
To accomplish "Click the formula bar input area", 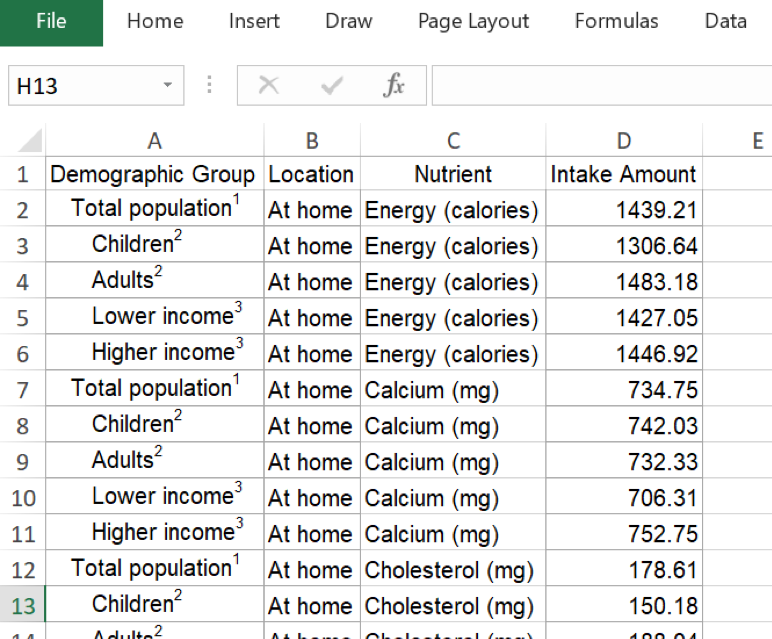I will [x=600, y=86].
